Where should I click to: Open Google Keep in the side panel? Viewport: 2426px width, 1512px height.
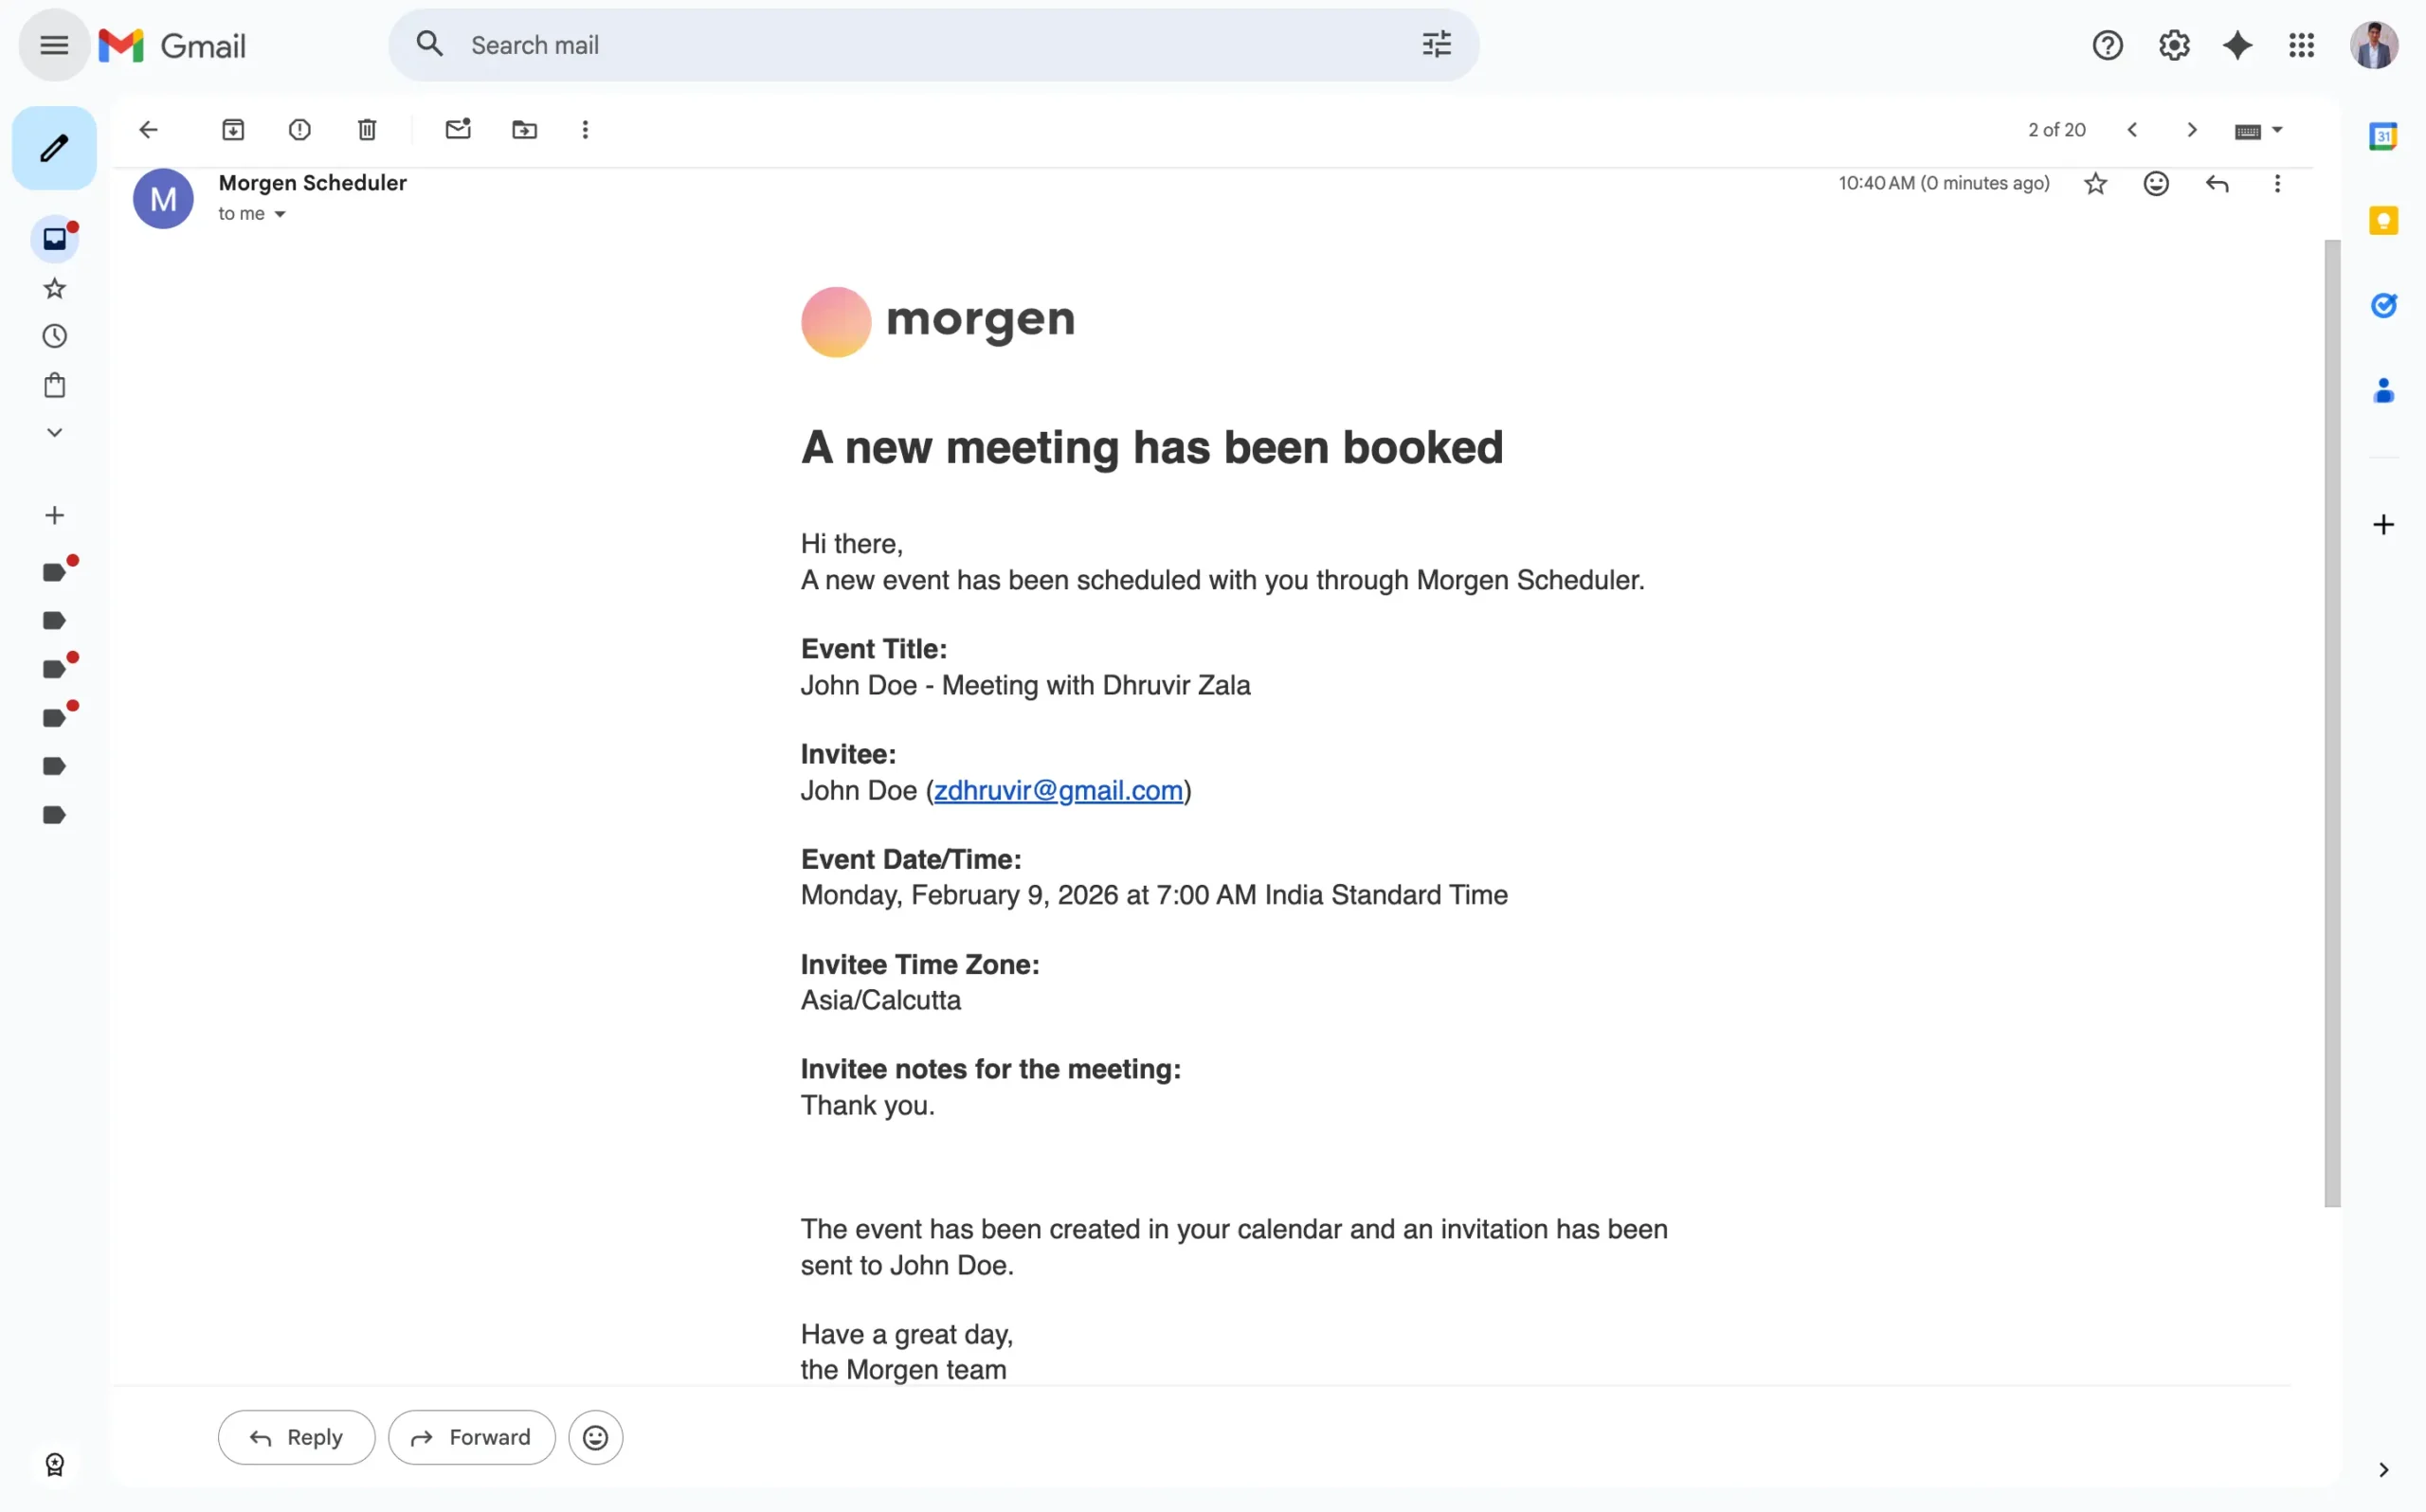(x=2385, y=220)
